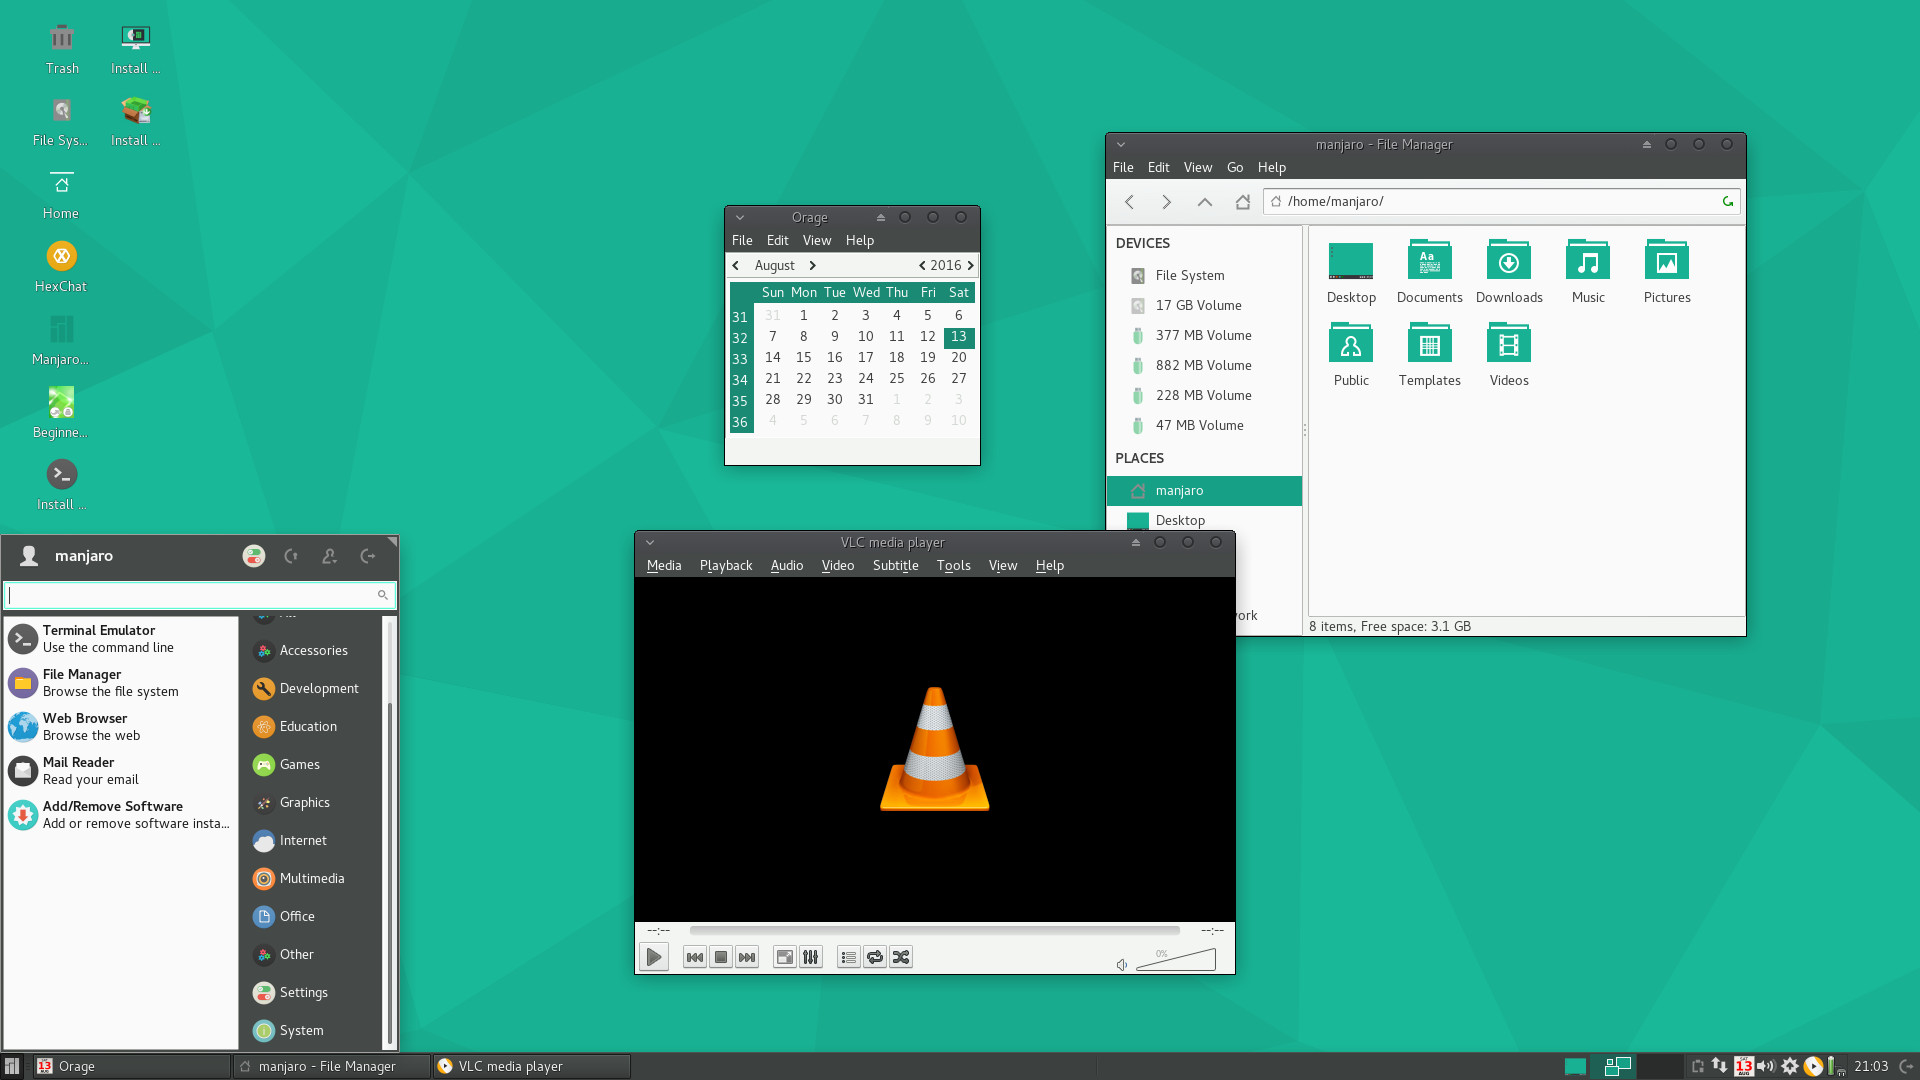Toggle shuffle playback in VLC
1920x1080 pixels.
point(901,957)
